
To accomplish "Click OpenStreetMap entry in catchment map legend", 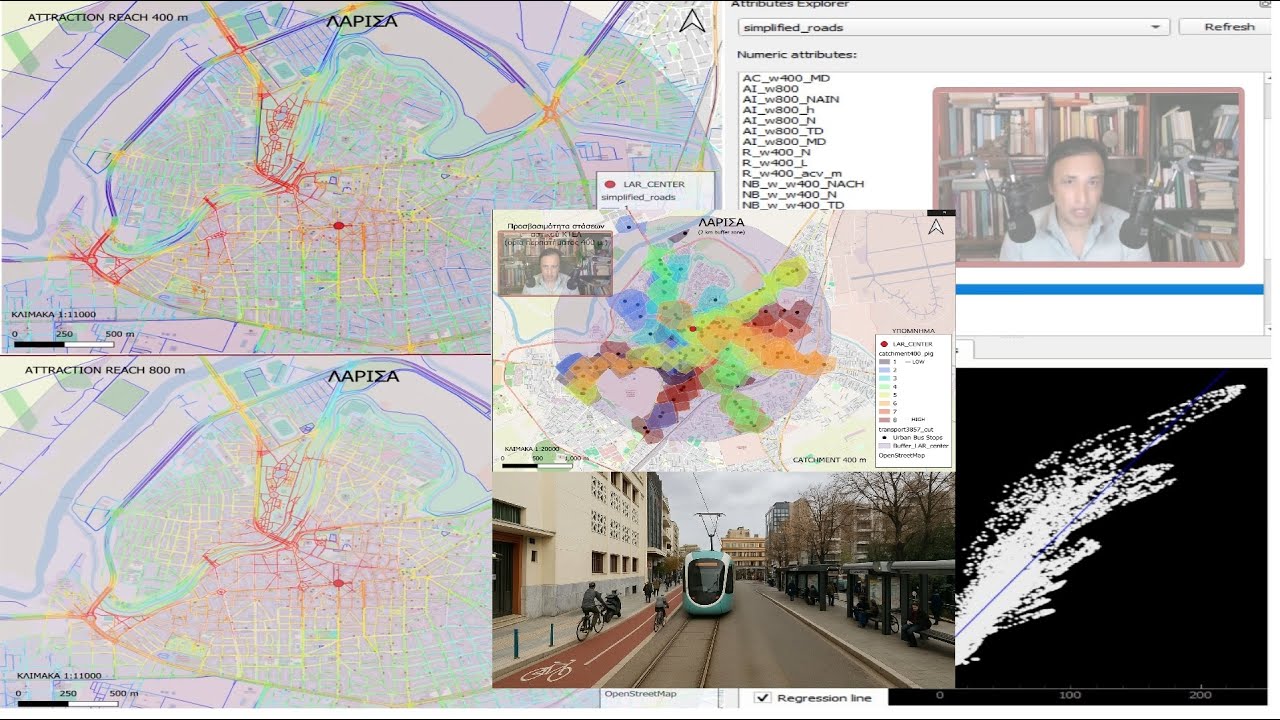I will [x=902, y=456].
